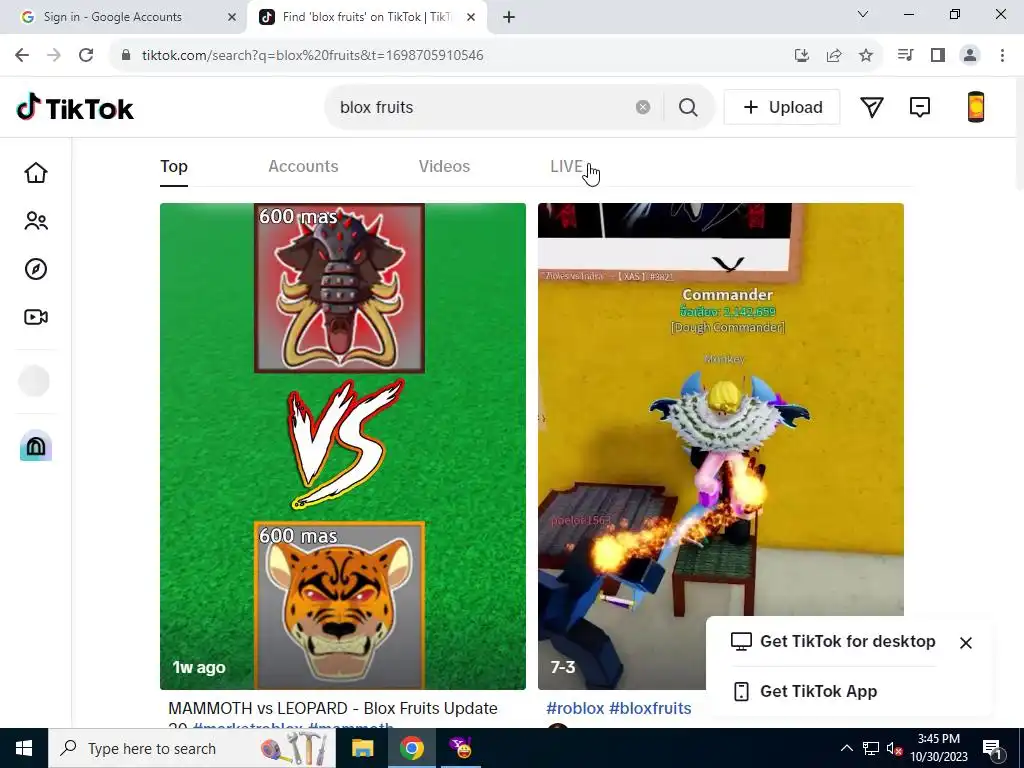Click the search magnifier button
1024x768 pixels.
tap(688, 107)
